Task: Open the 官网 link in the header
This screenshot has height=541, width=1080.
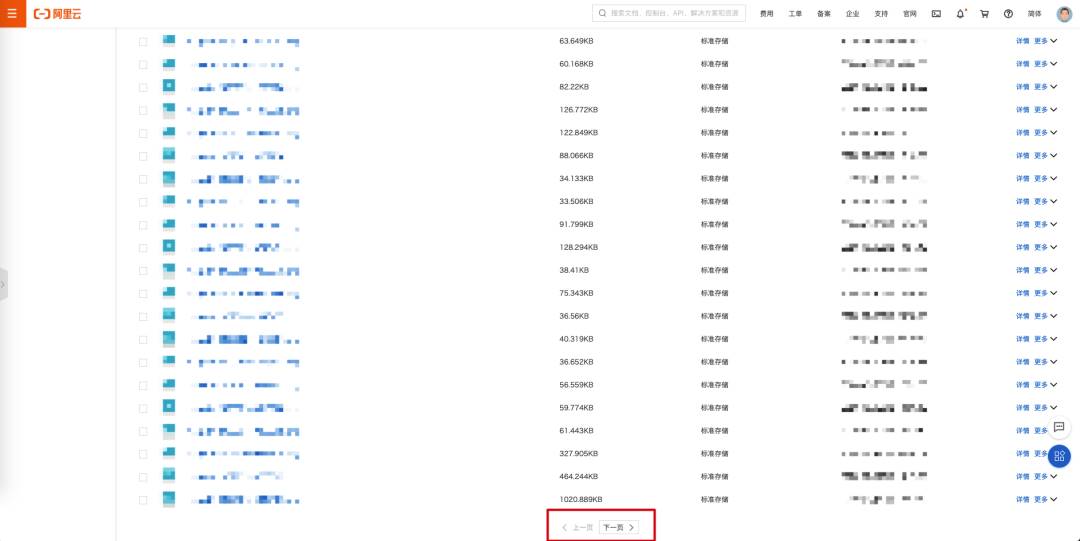Action: [910, 14]
